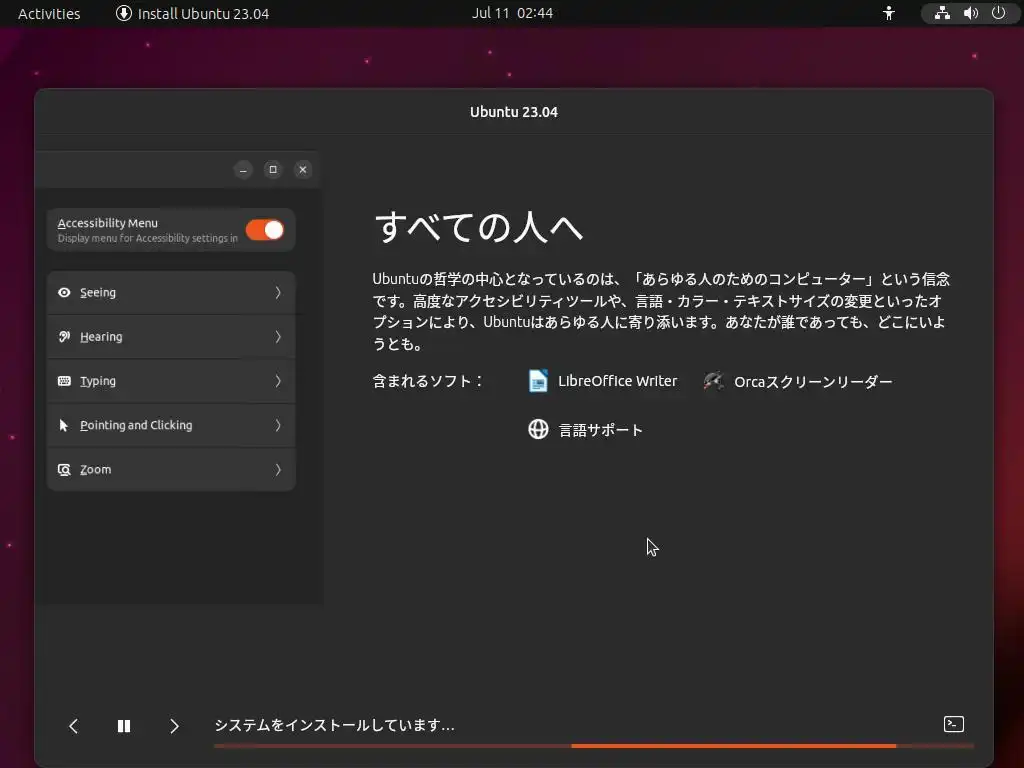
Task: Click the LibreOffice Writer icon
Action: coord(538,381)
